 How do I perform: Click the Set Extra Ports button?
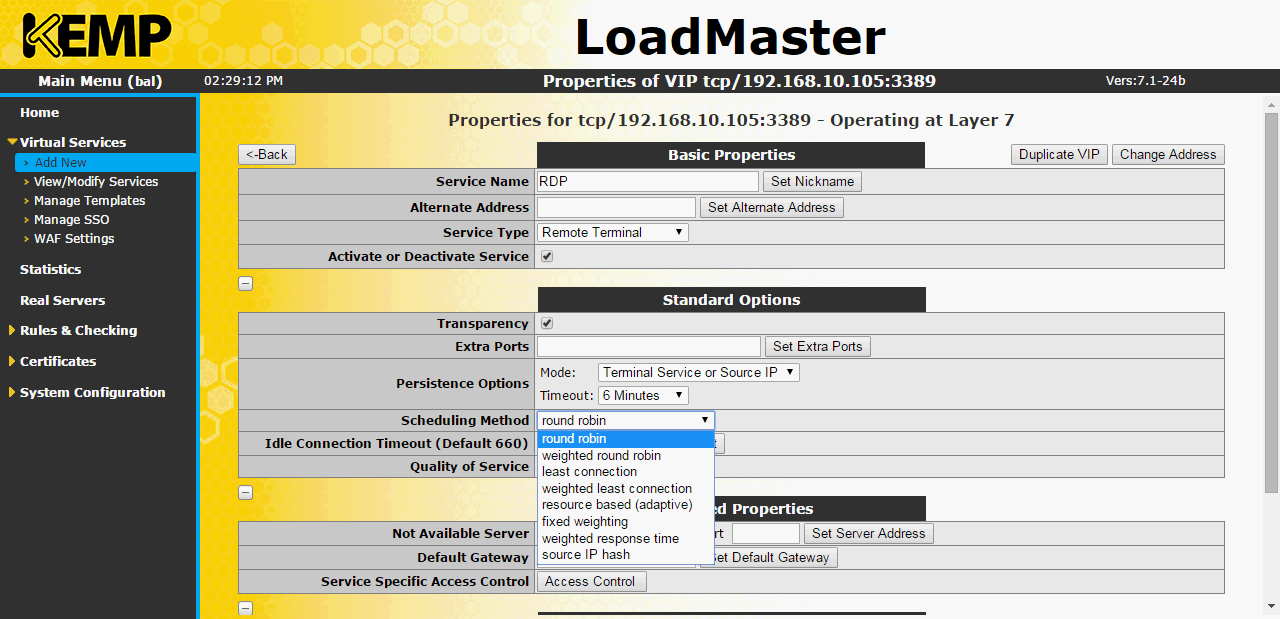818,347
